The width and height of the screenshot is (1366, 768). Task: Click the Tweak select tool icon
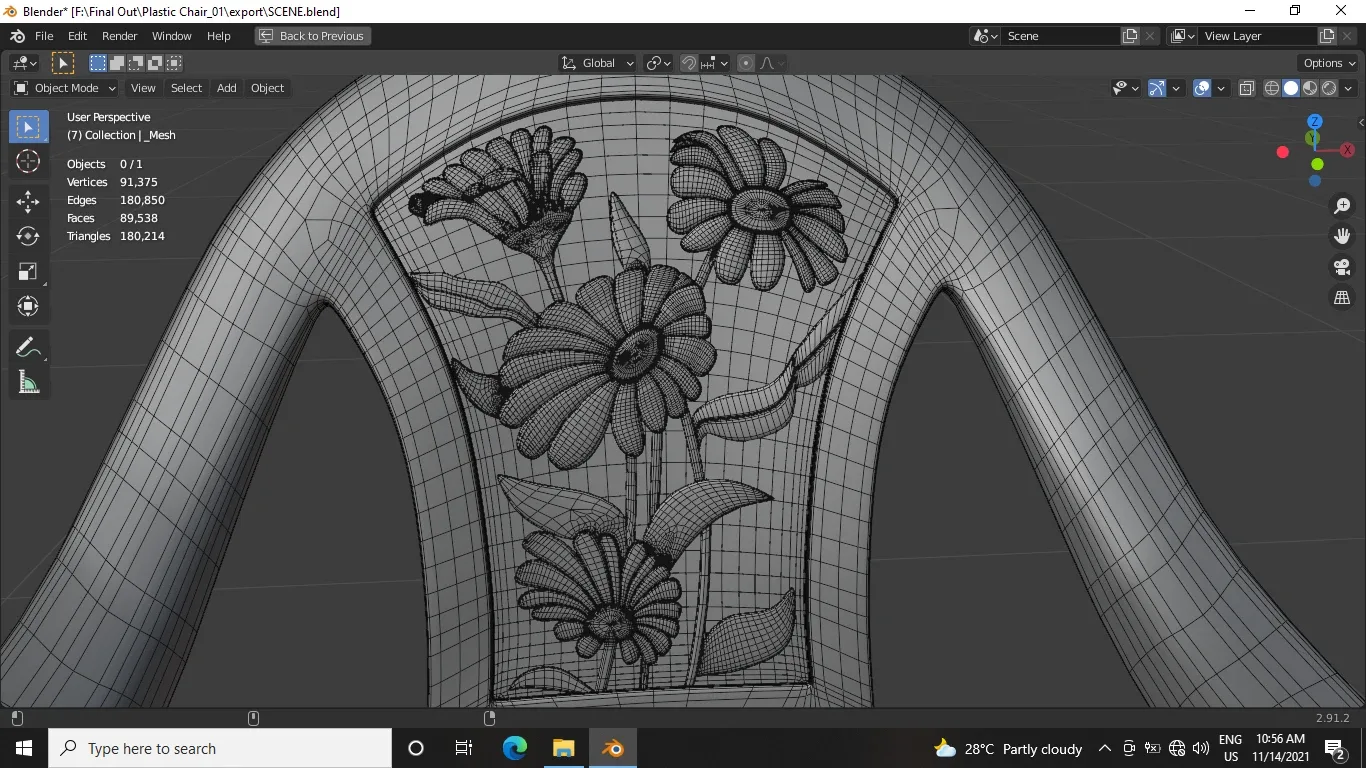coord(63,63)
